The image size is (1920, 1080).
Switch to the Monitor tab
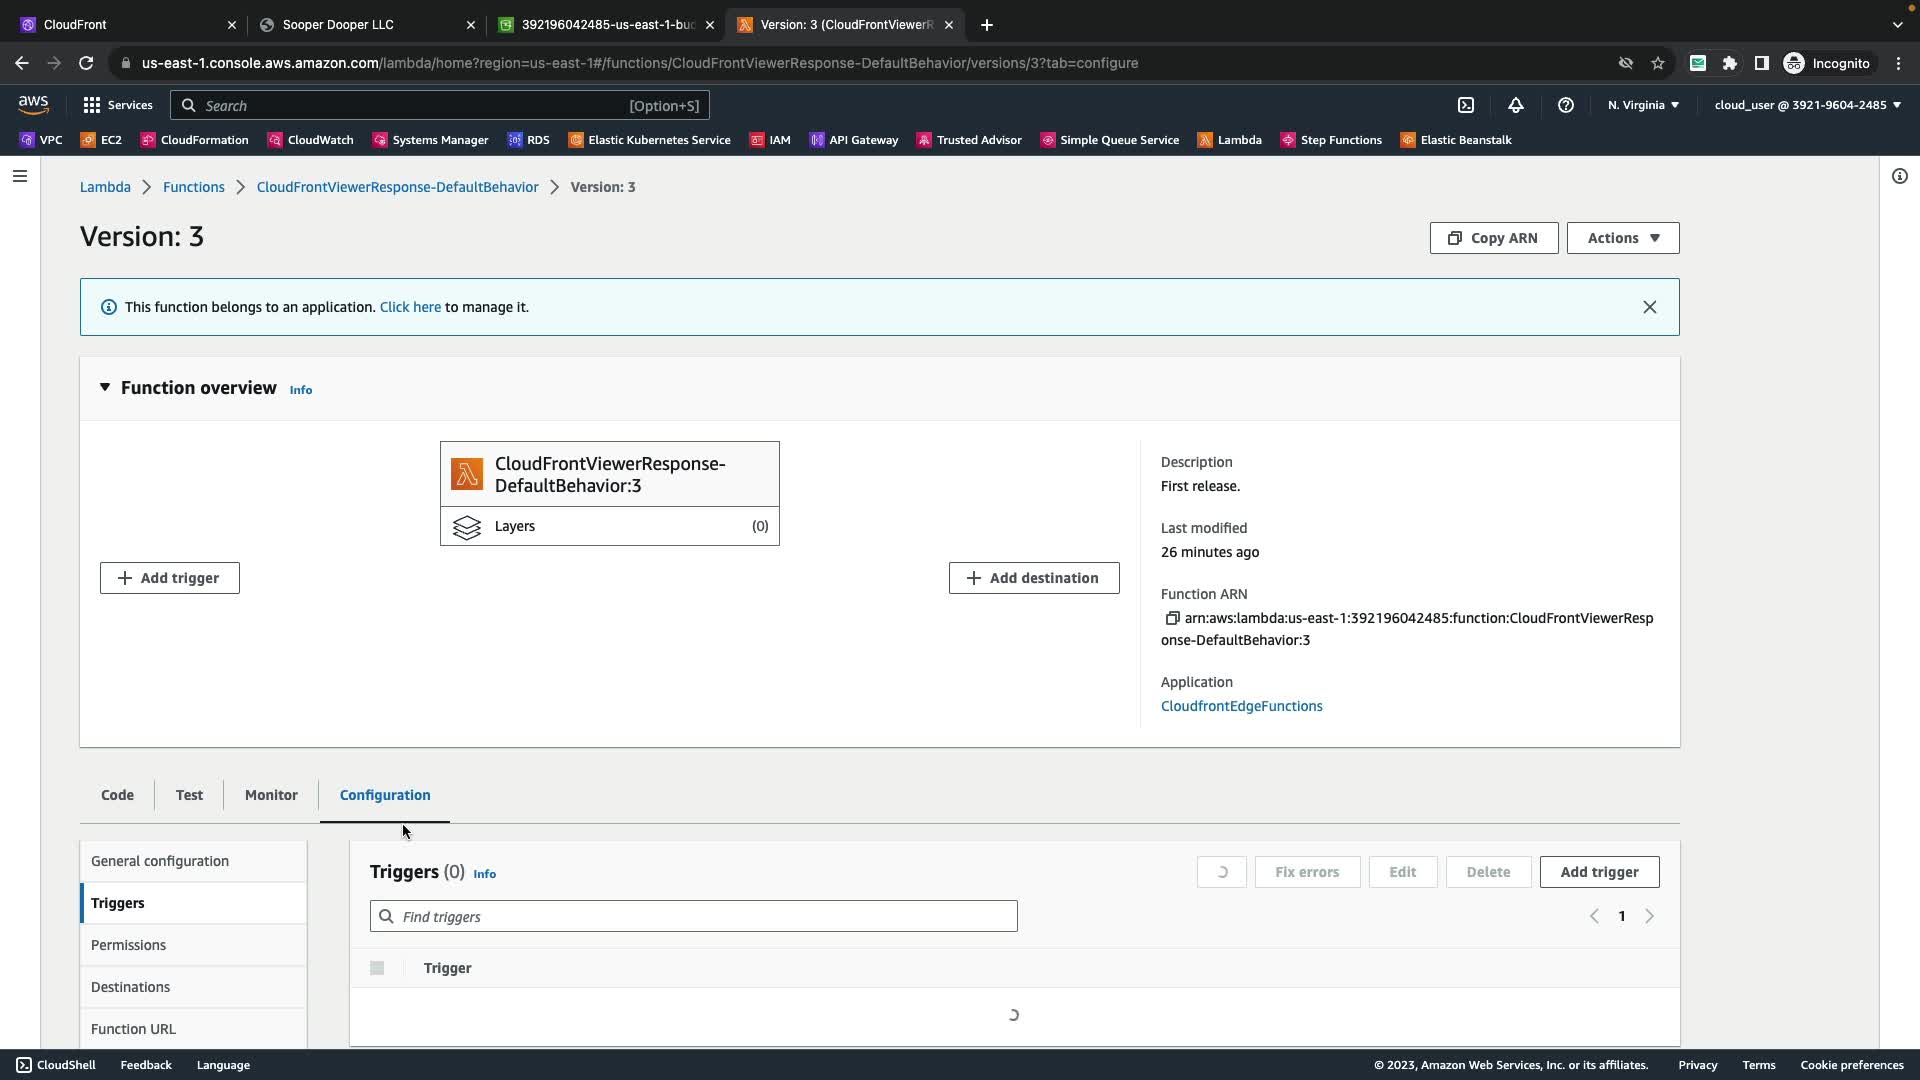[271, 795]
